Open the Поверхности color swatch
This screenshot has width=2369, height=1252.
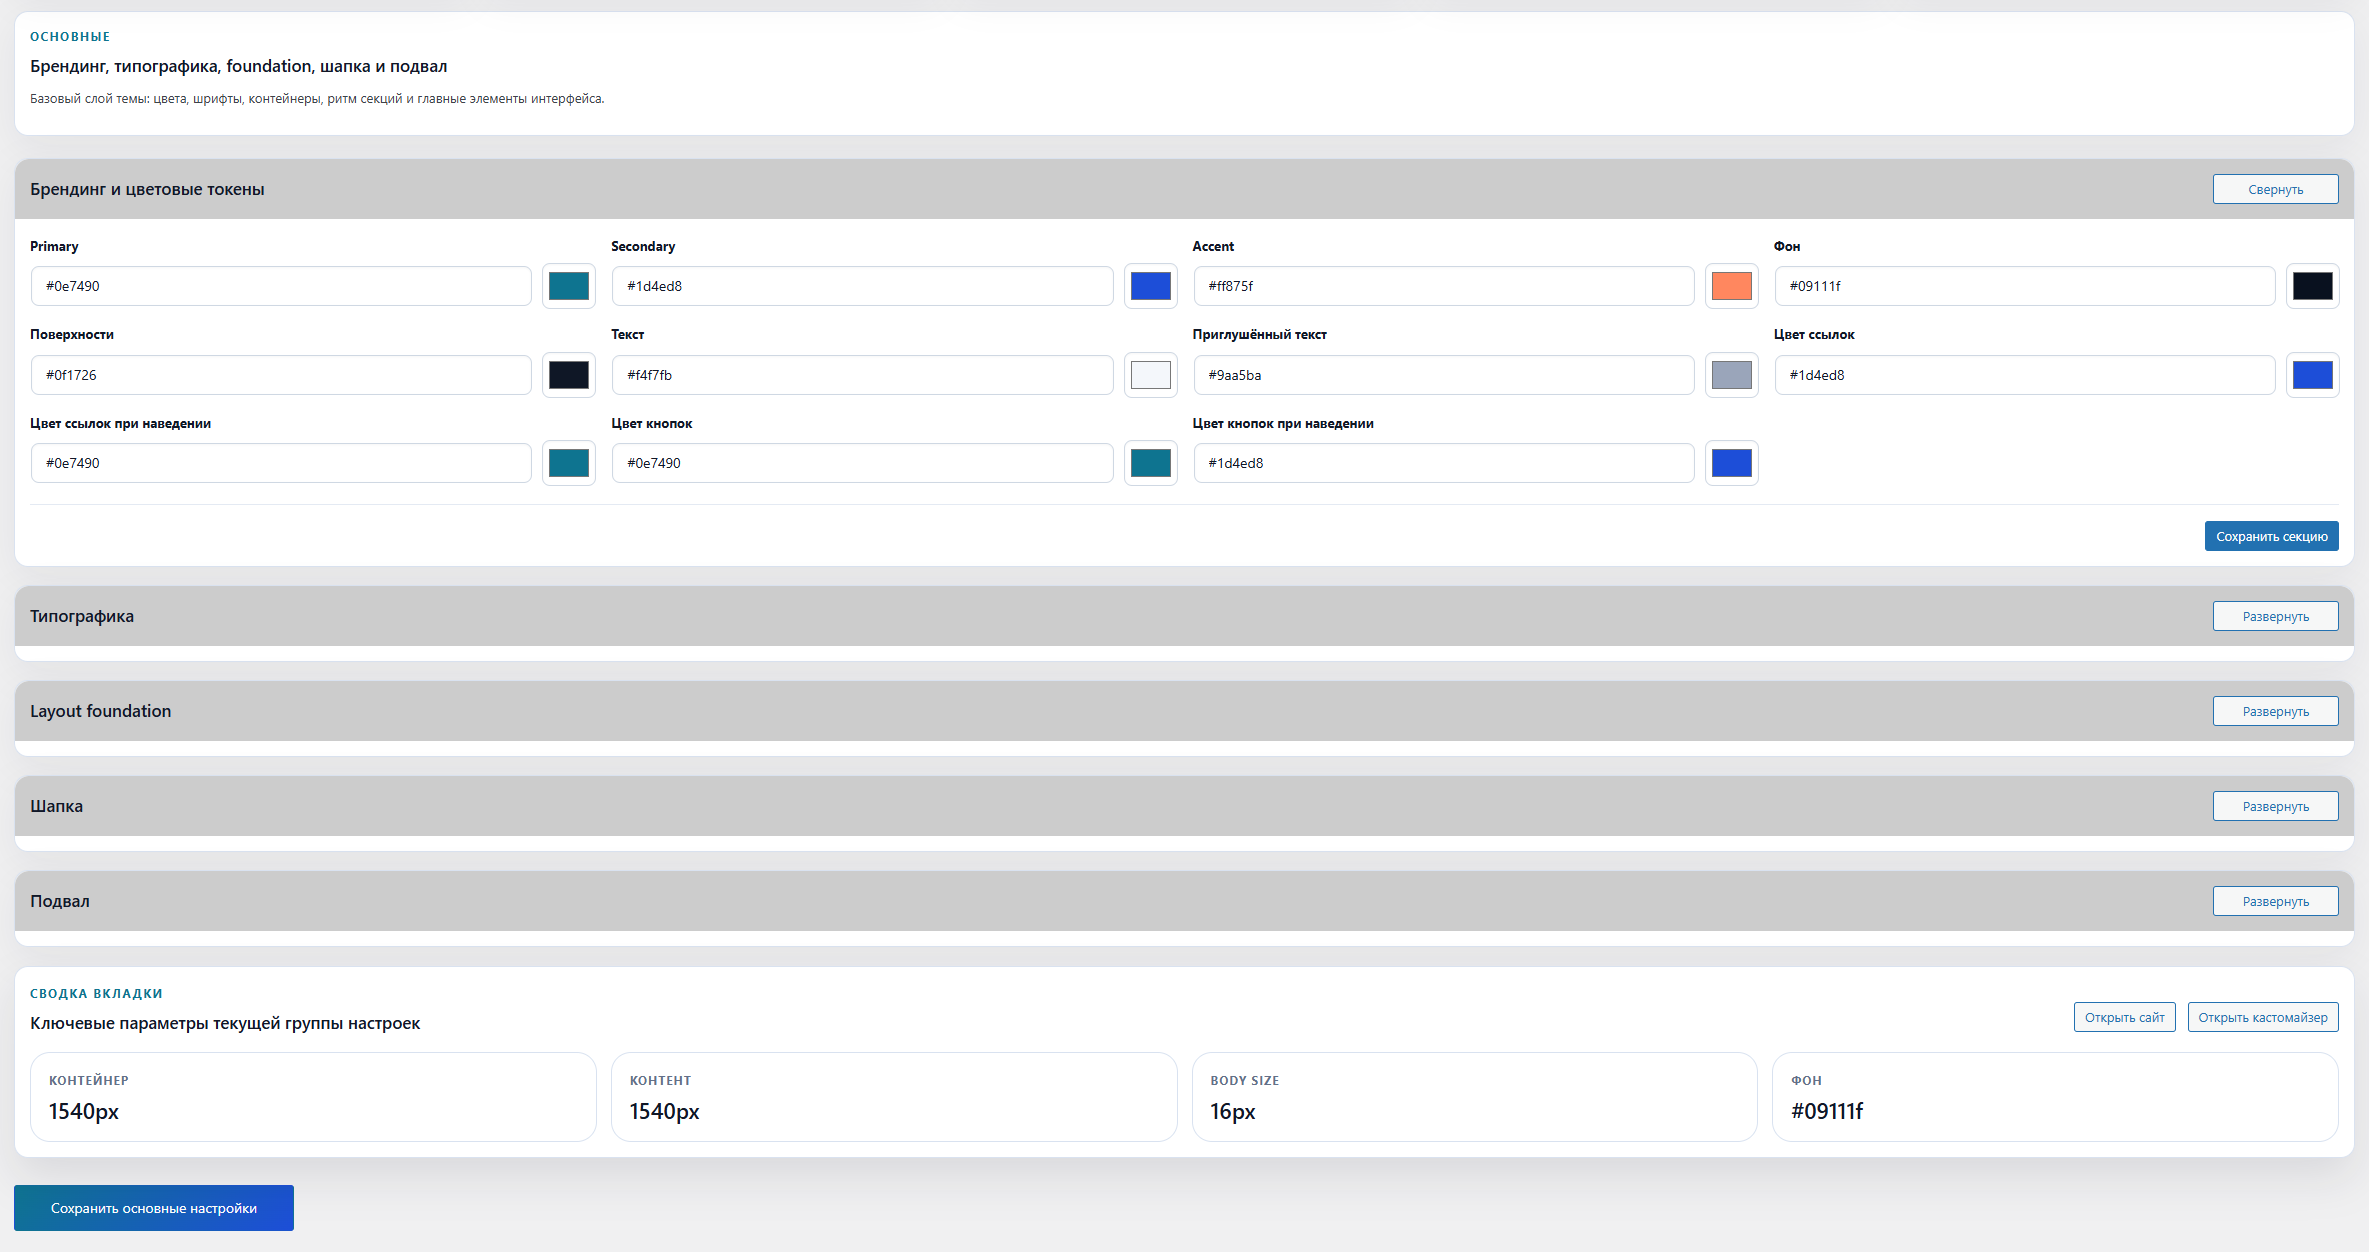(569, 375)
